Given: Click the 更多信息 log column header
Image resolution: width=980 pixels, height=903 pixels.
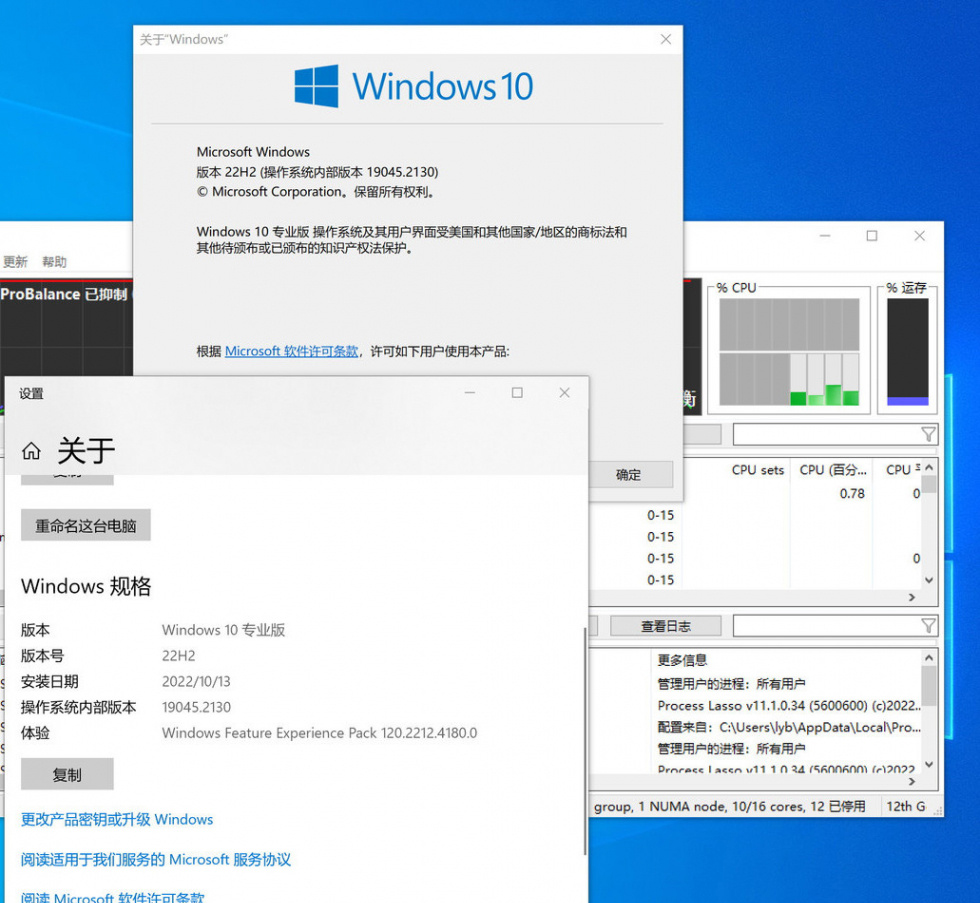Looking at the screenshot, I should (x=682, y=660).
